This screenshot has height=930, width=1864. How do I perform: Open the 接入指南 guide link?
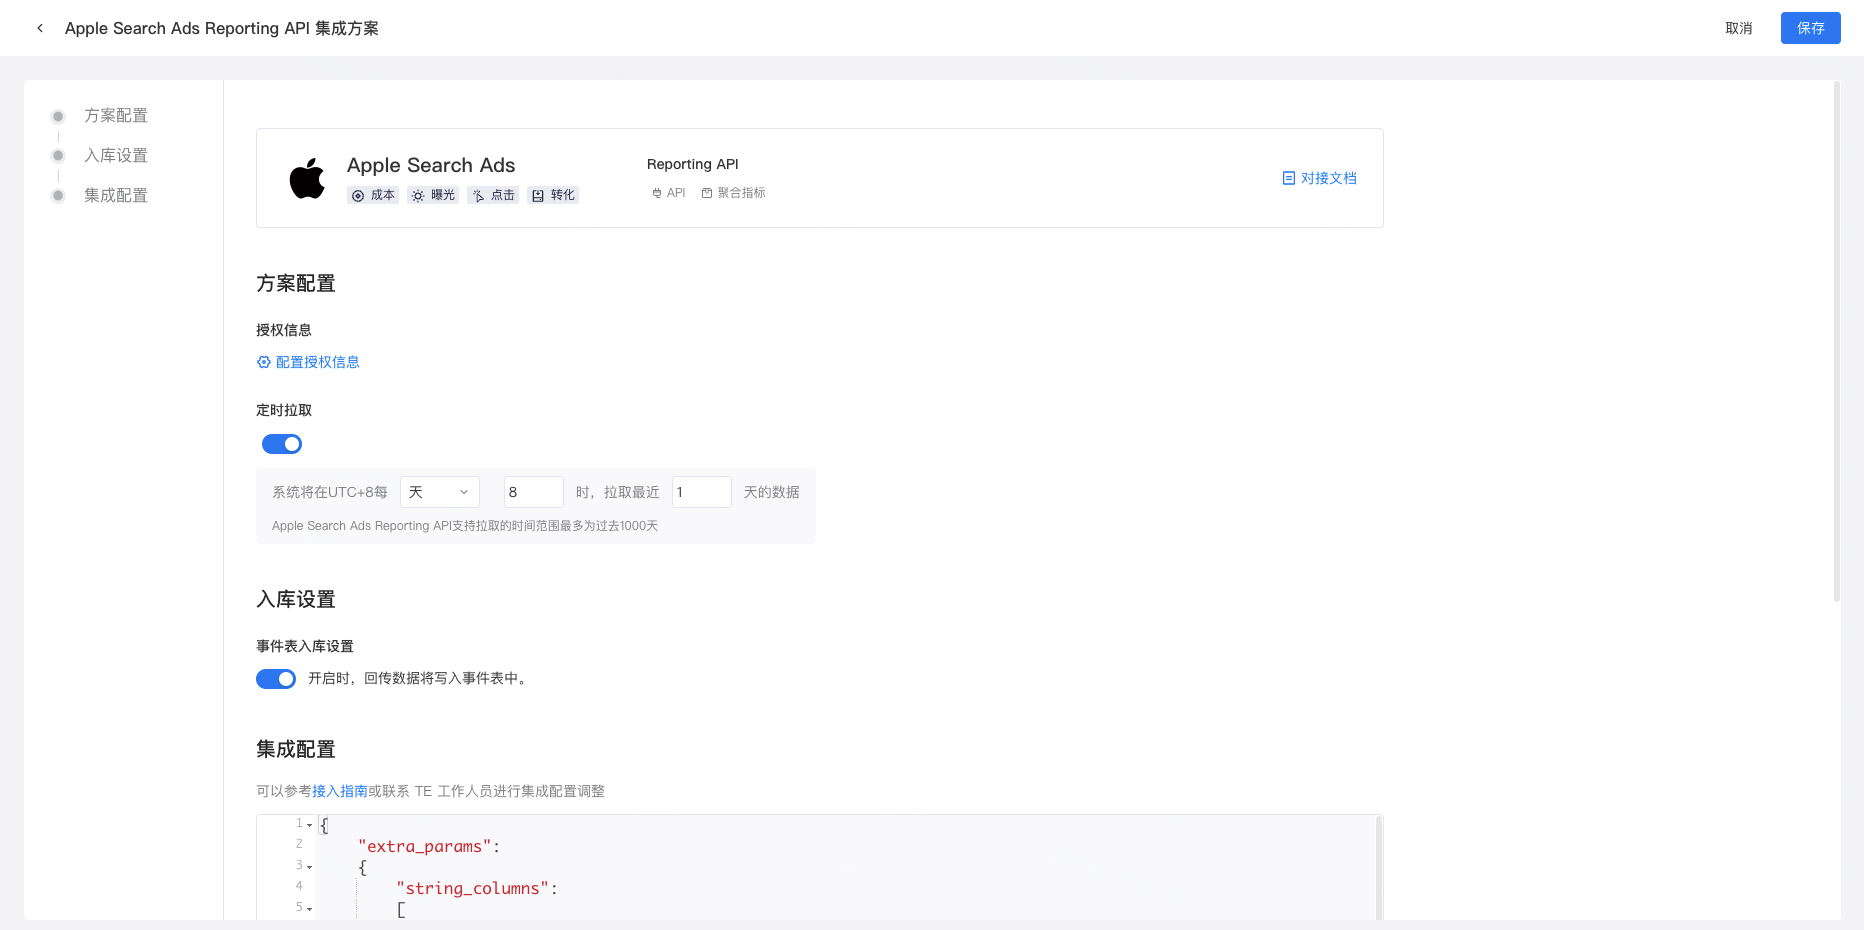pos(340,791)
